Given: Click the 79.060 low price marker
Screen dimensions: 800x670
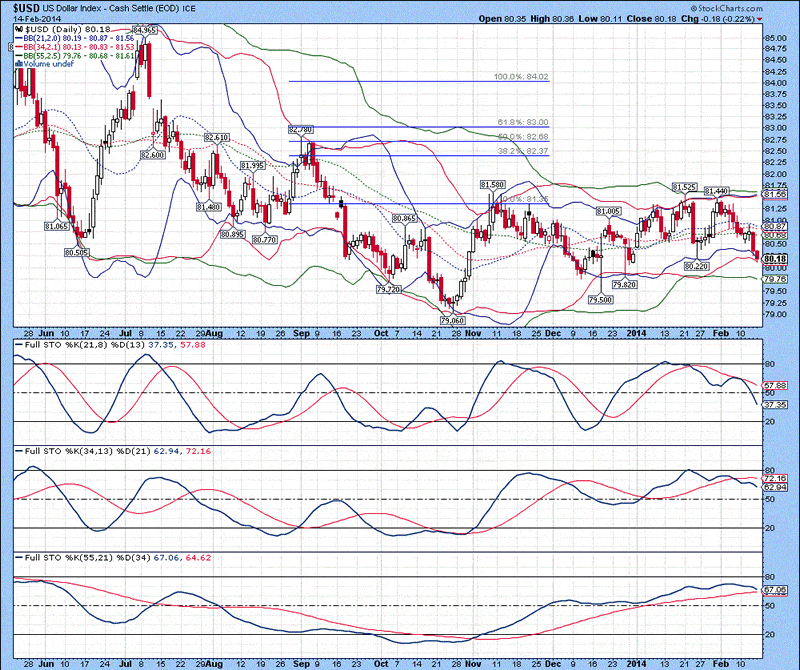Looking at the screenshot, I should pos(453,320).
